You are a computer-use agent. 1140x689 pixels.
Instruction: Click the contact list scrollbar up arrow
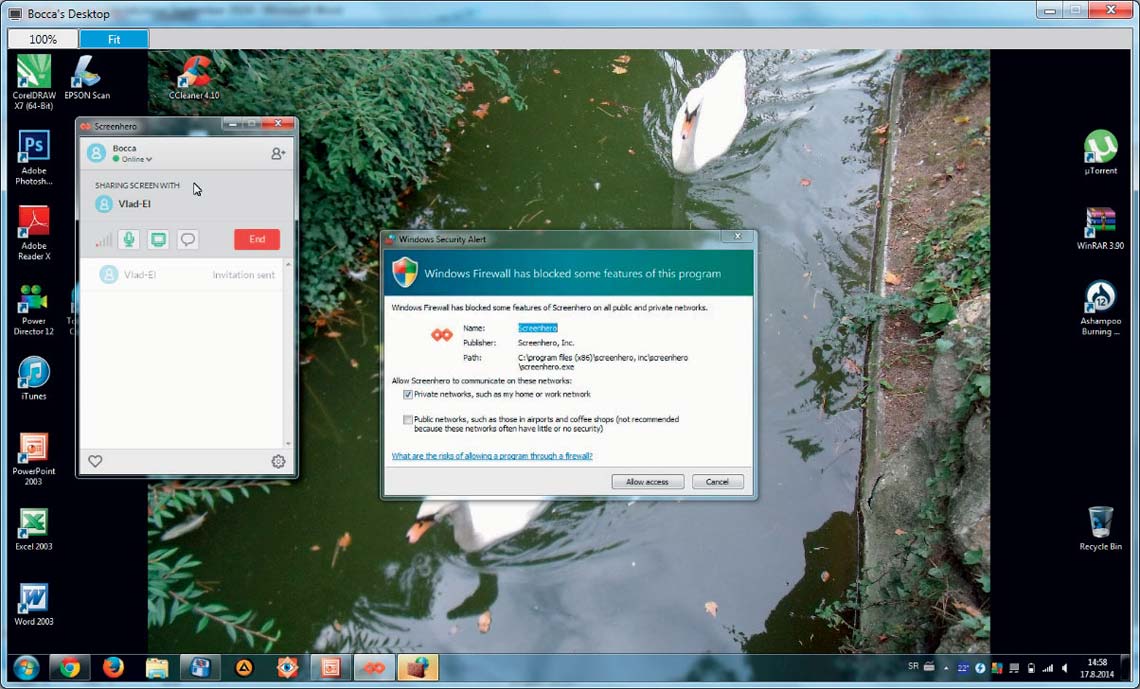(x=289, y=265)
